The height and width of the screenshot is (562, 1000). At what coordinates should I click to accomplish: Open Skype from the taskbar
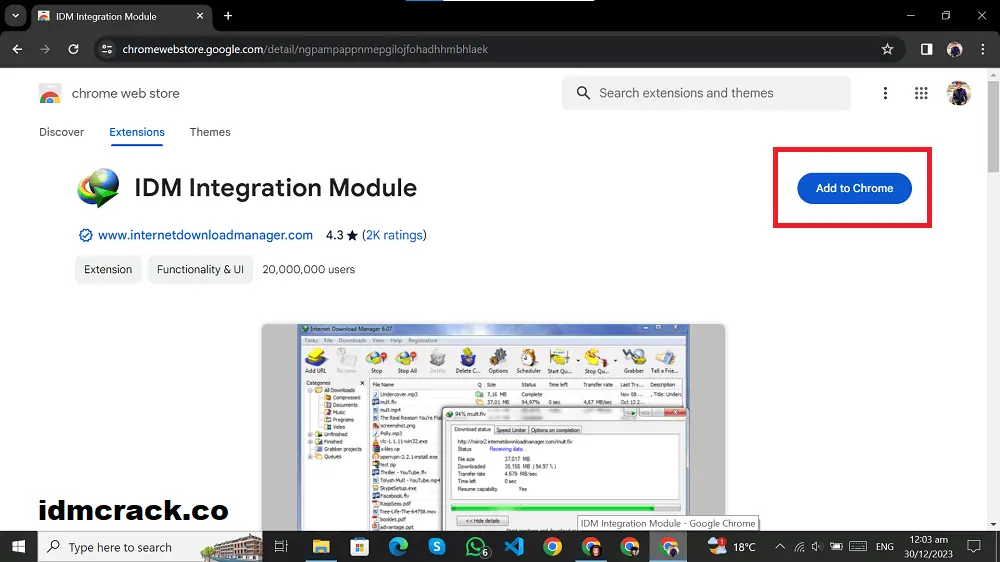(x=437, y=547)
